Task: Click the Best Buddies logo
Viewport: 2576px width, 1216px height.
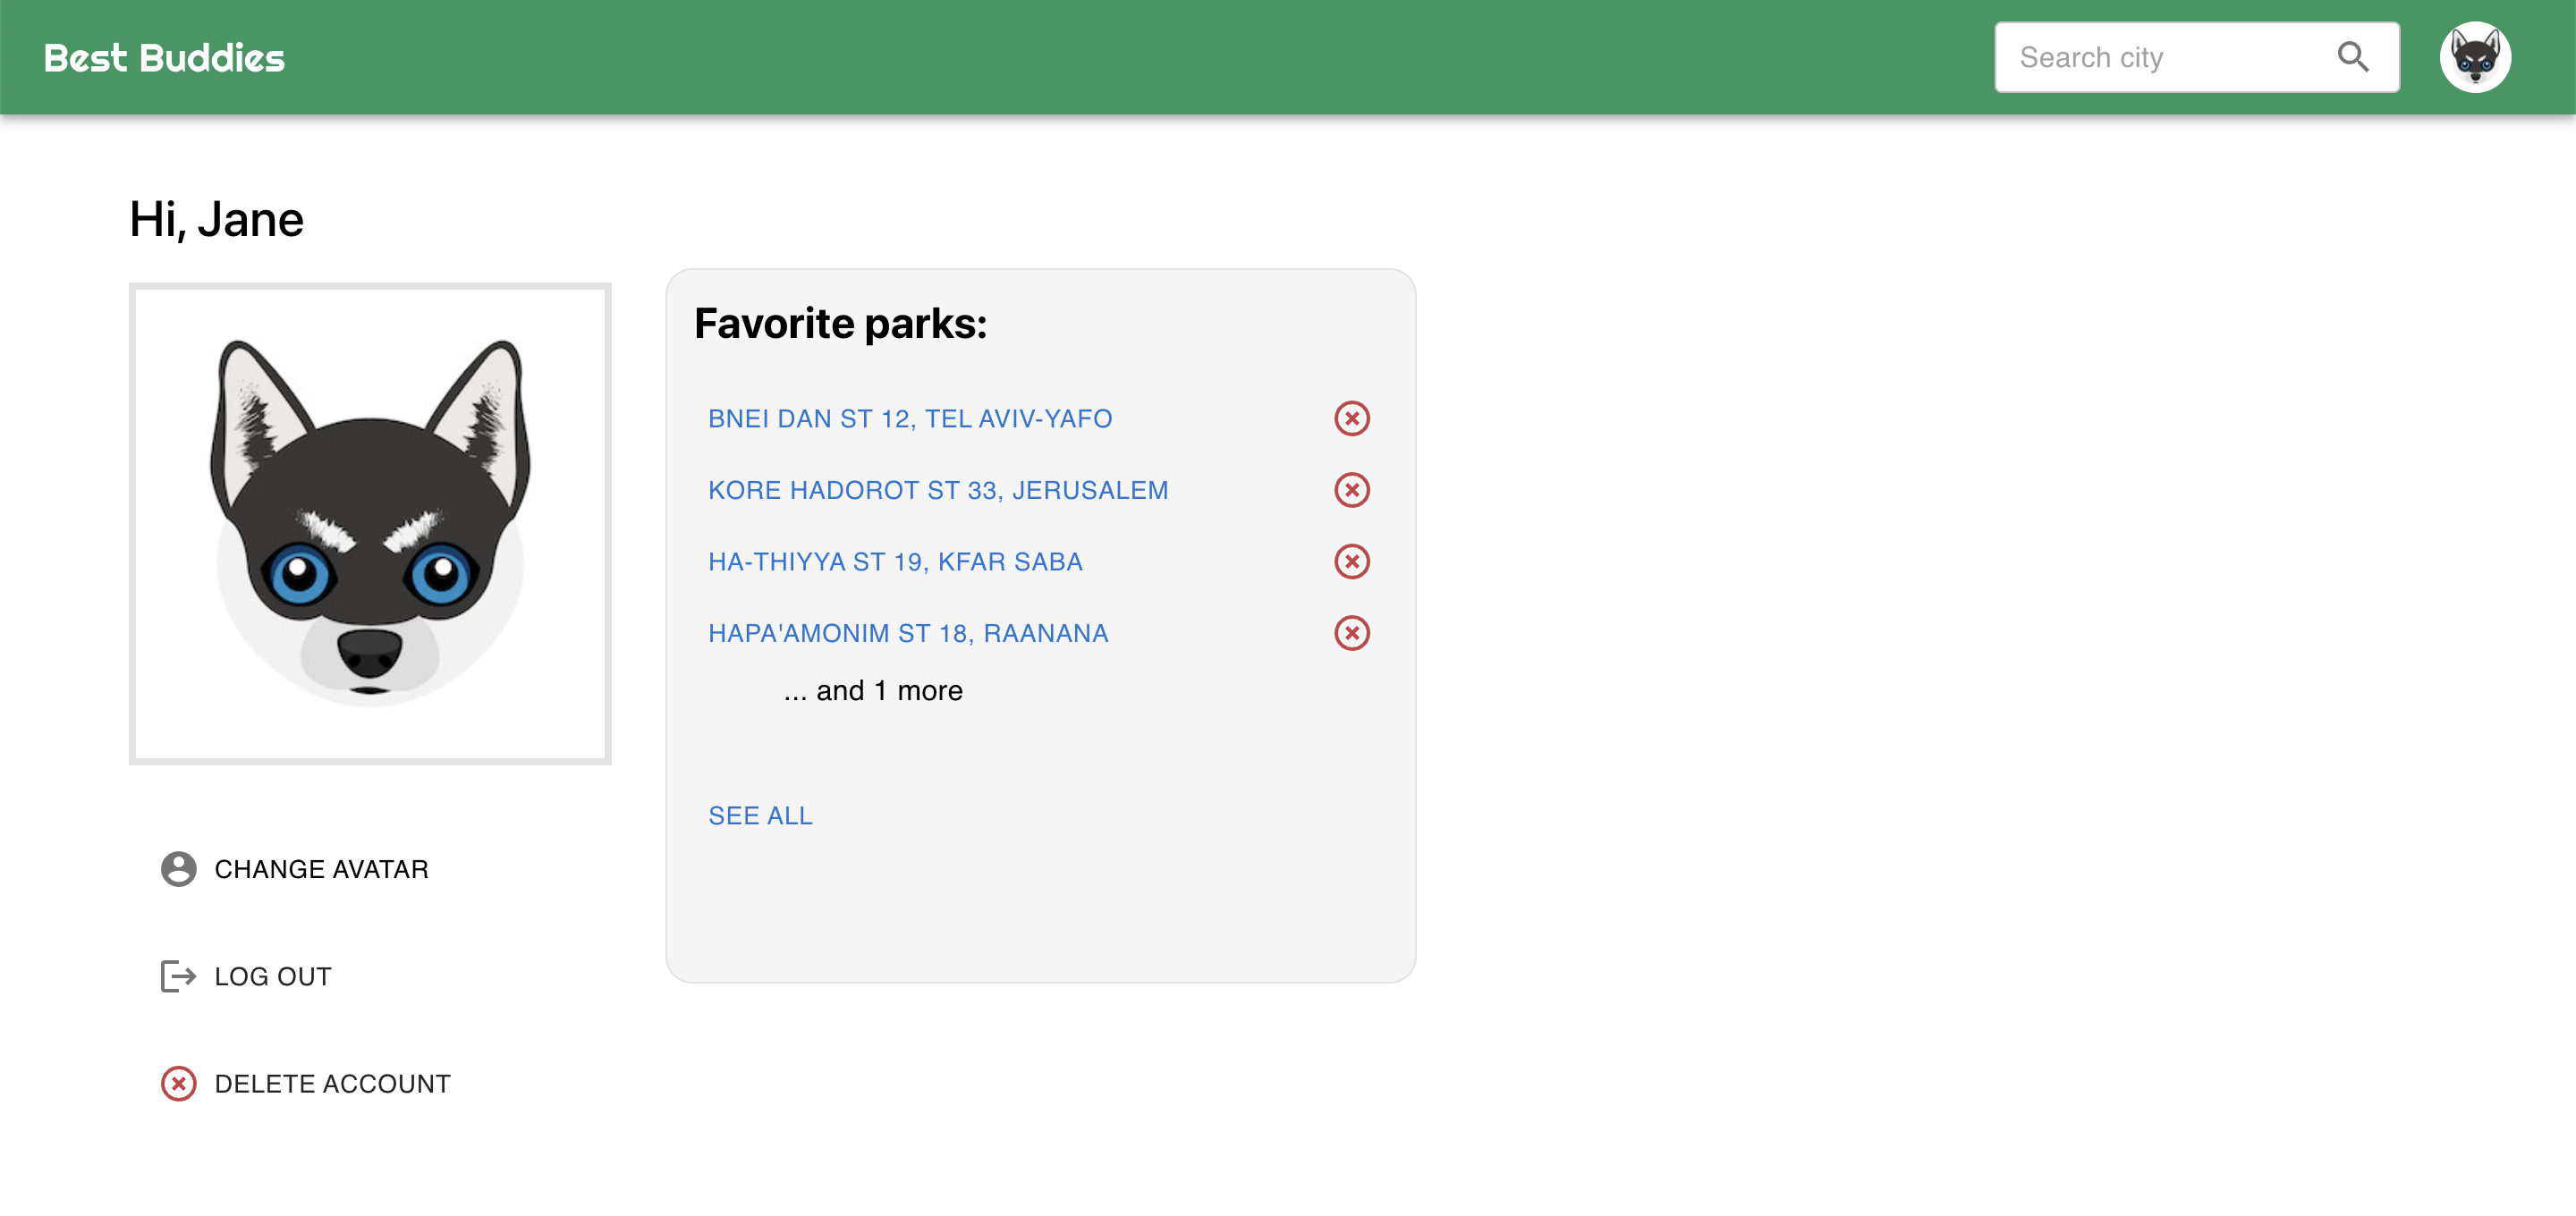Action: click(x=165, y=57)
